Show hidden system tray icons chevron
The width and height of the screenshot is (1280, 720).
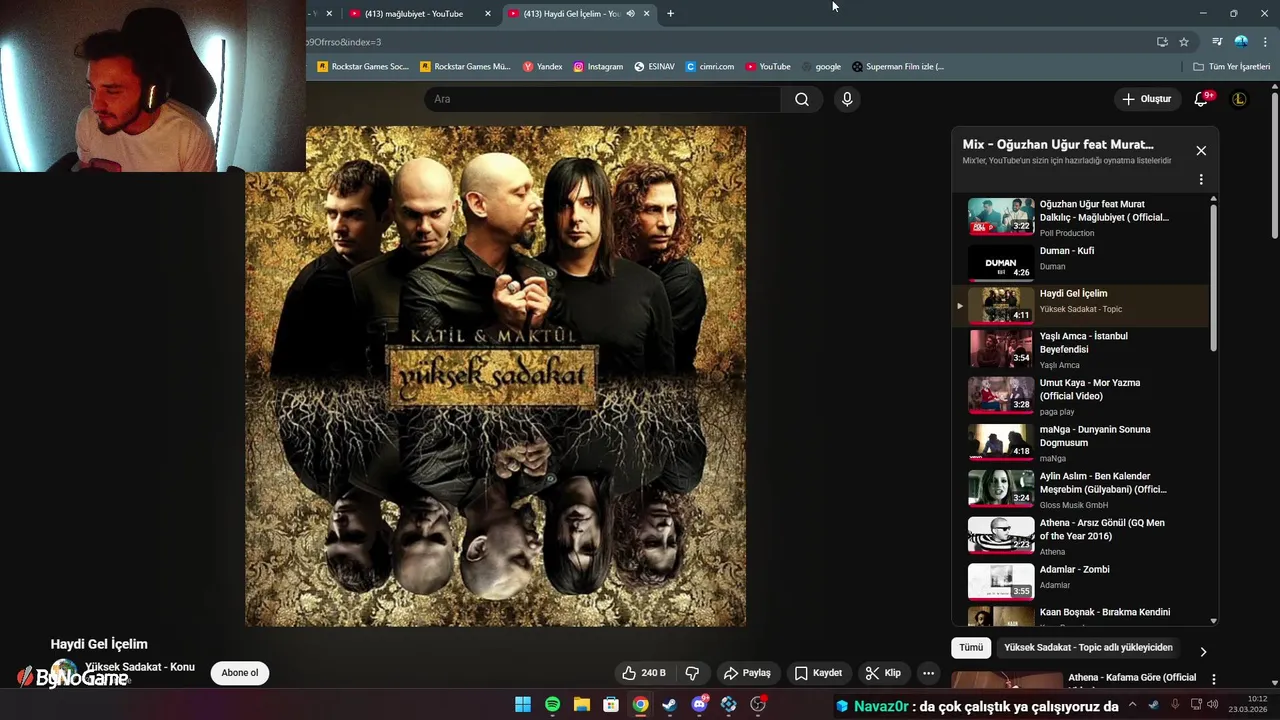click(1133, 705)
